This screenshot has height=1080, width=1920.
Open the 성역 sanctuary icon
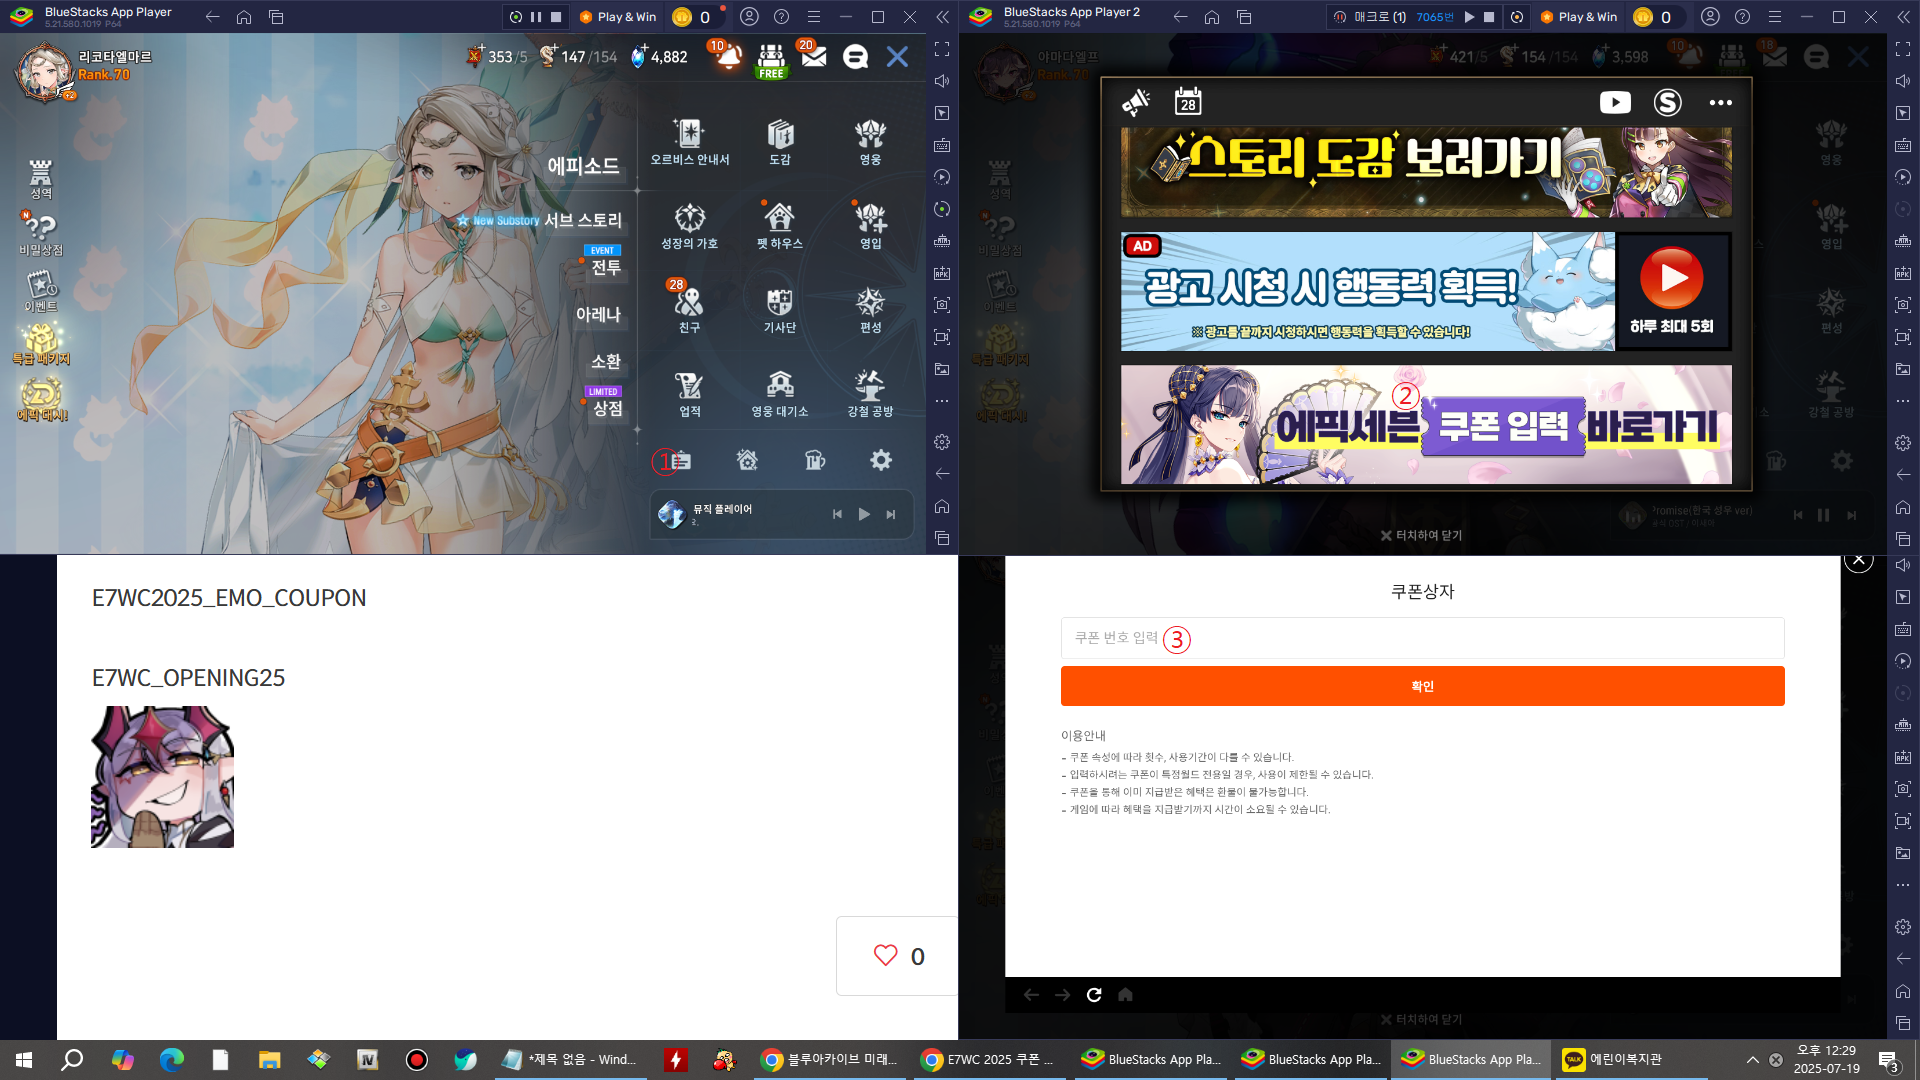point(40,178)
